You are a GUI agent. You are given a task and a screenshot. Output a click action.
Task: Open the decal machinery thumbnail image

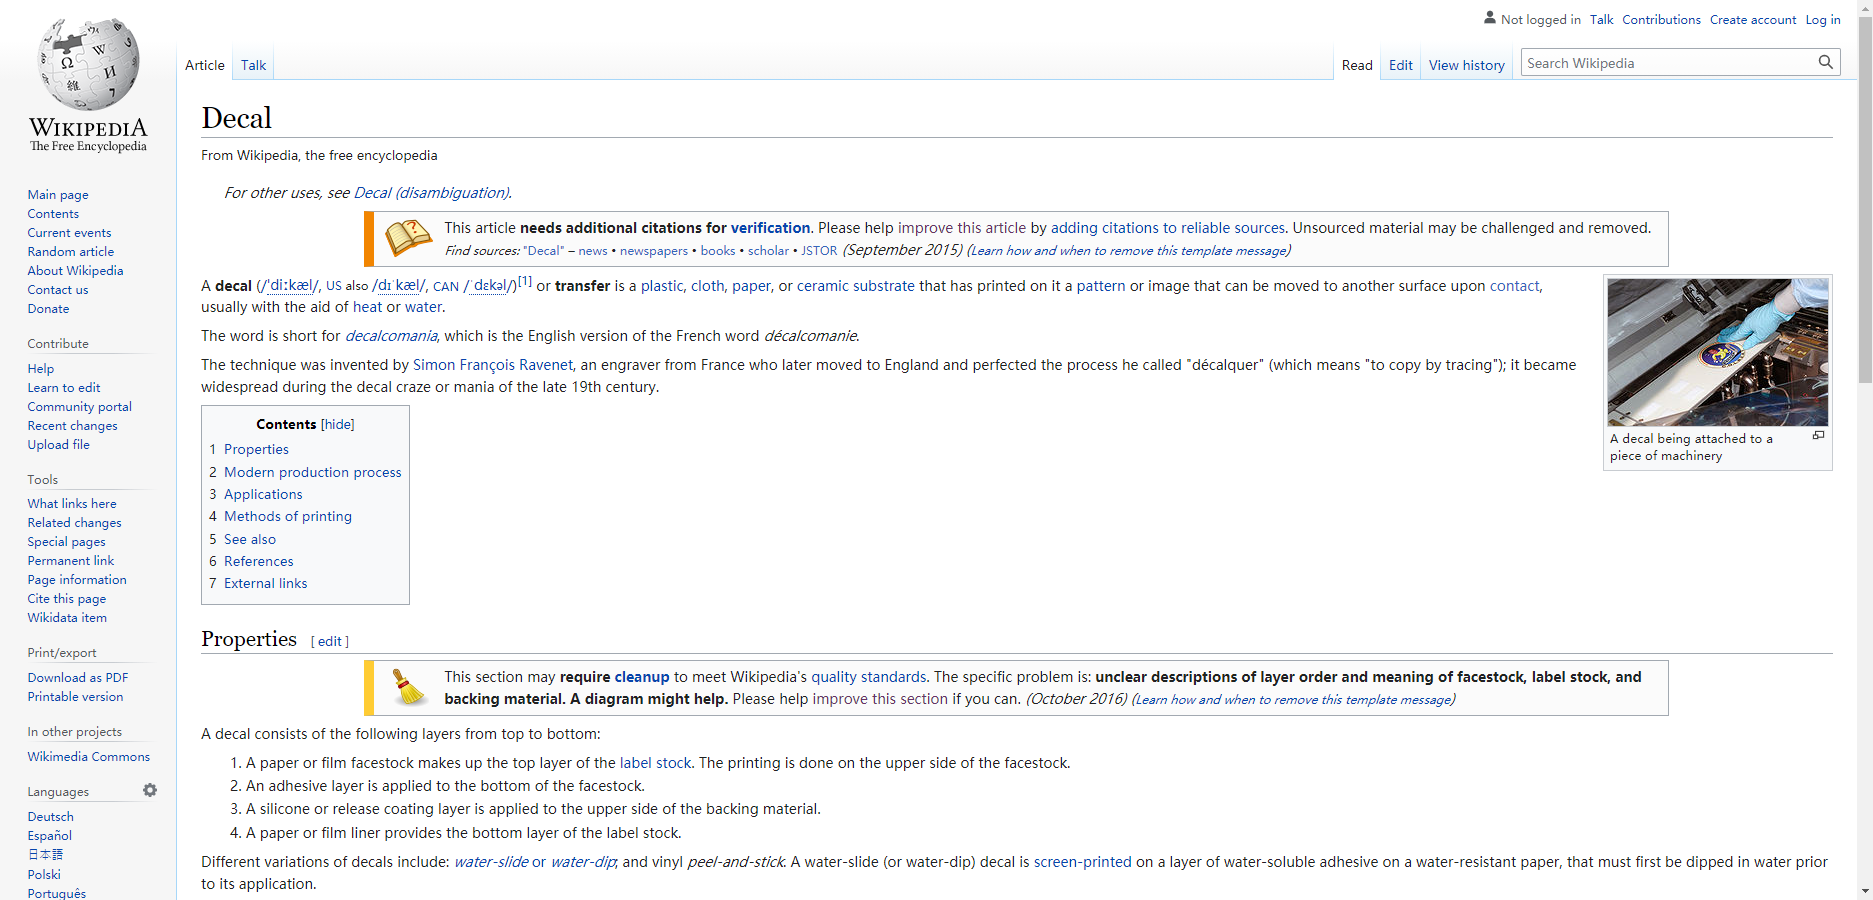point(1717,352)
